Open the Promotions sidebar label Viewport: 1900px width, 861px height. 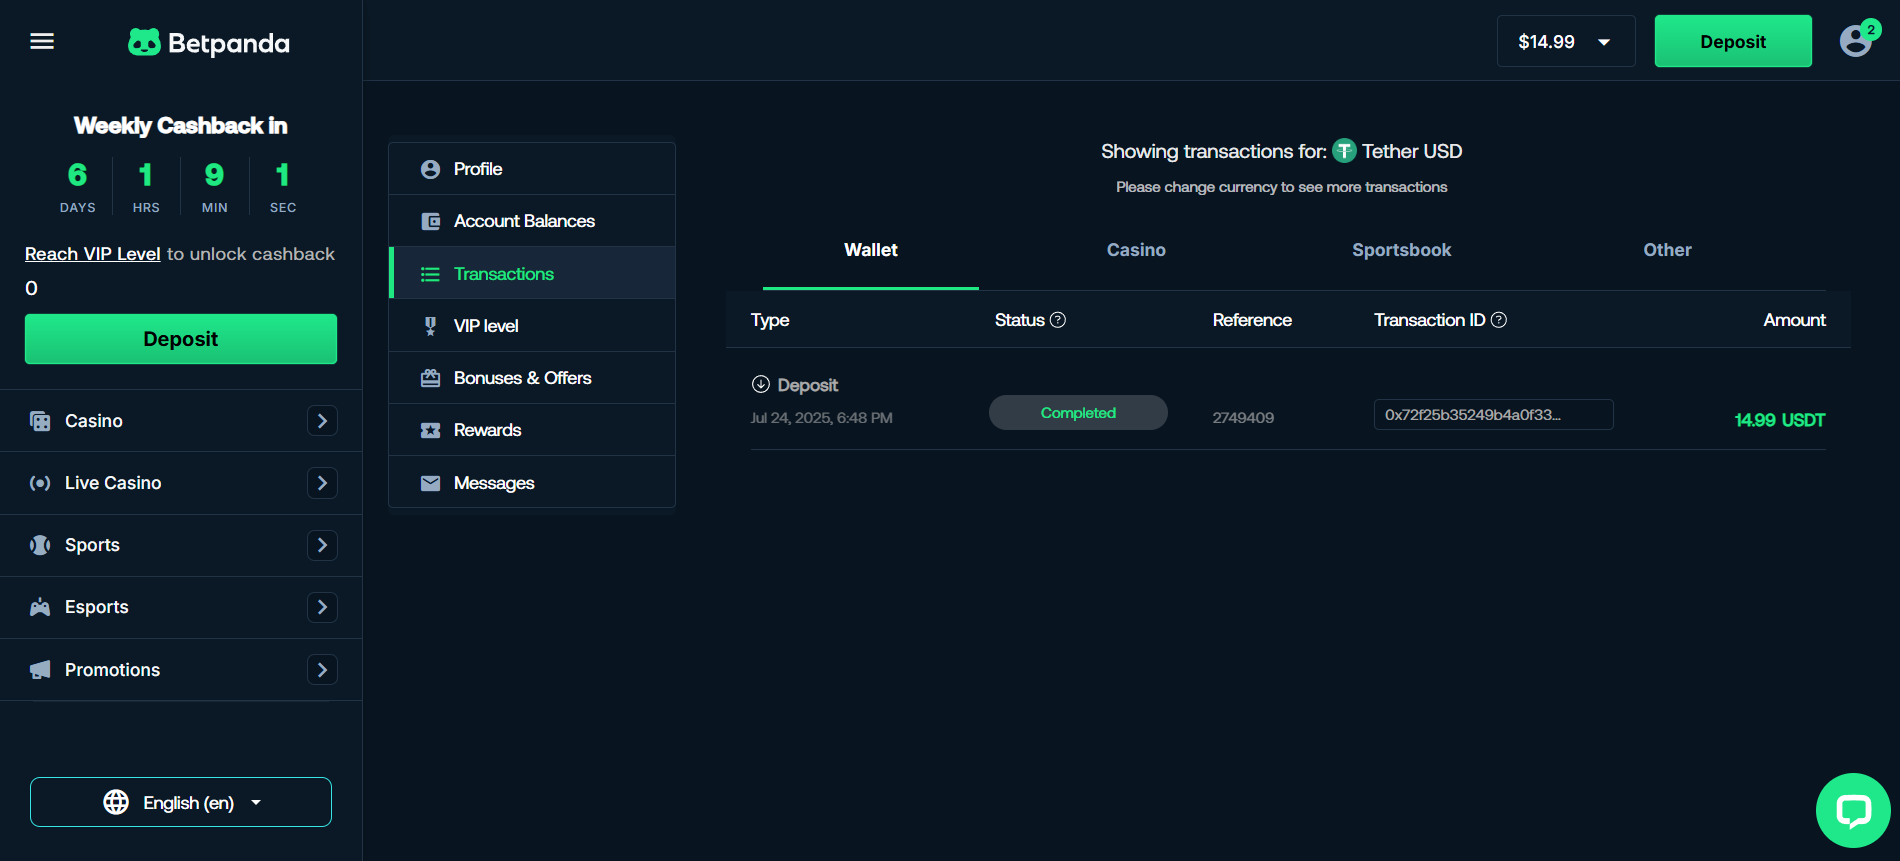click(112, 670)
